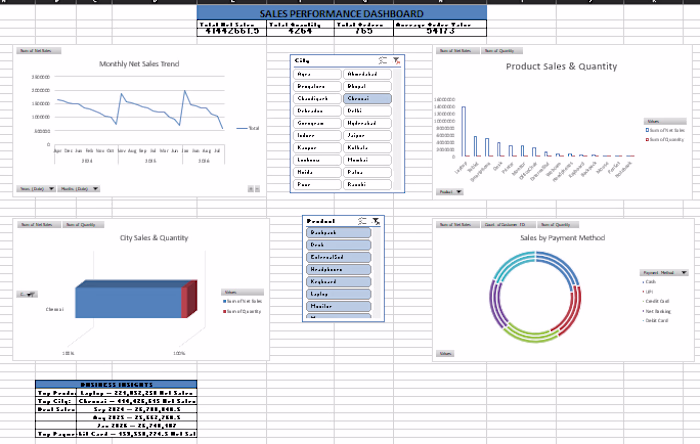Select Noida in City slicer

(x=317, y=172)
